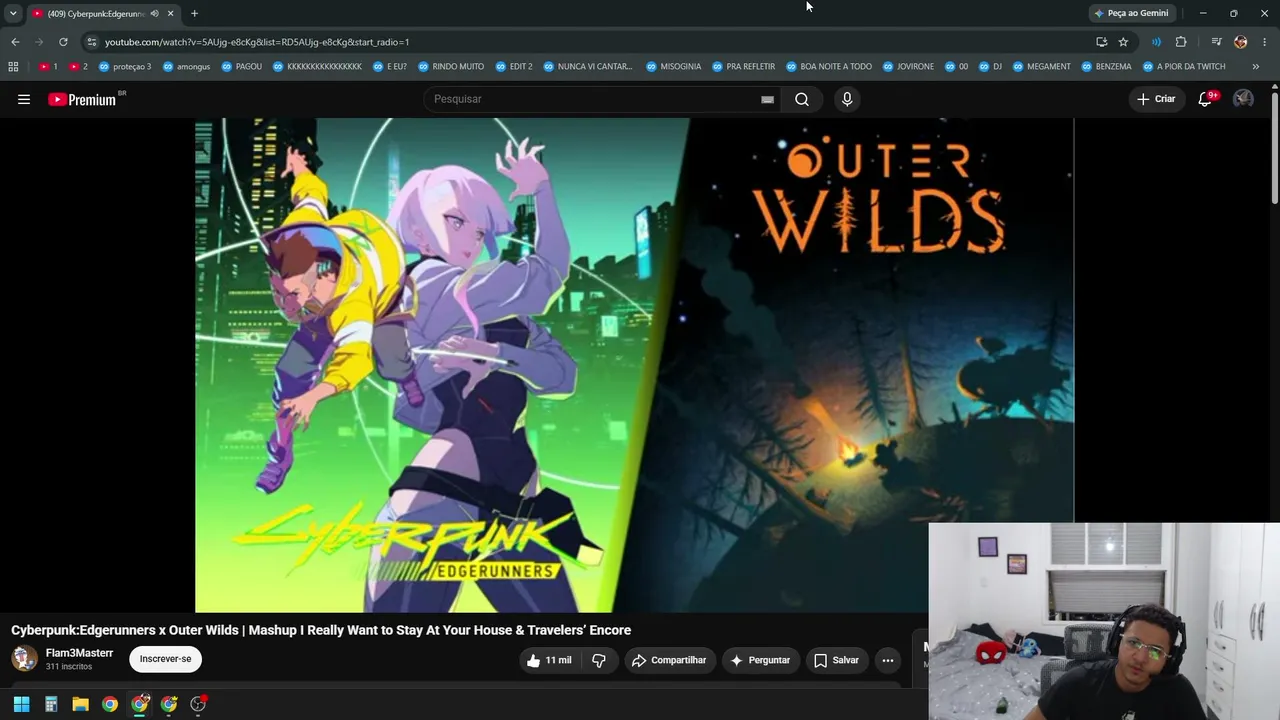Open the 'EDIT 2' bookmark
The image size is (1280, 720).
click(x=514, y=67)
